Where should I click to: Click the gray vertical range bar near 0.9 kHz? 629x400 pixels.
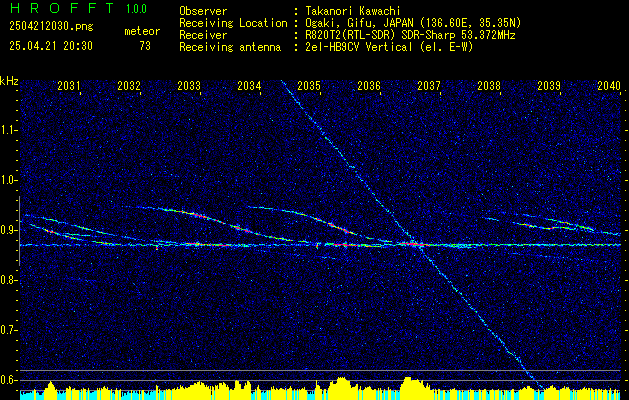point(19,231)
